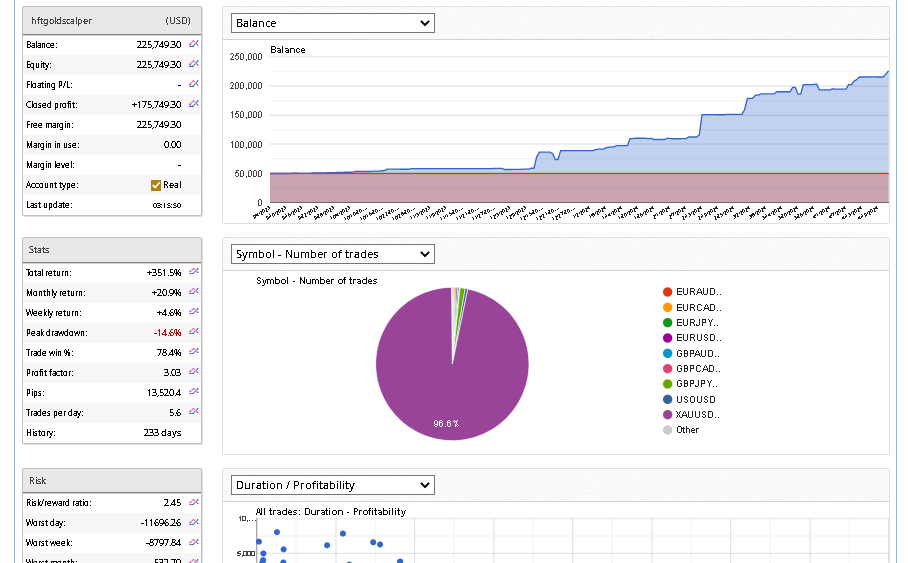Click the chart icon beside Balance value
The height and width of the screenshot is (563, 908).
point(194,45)
